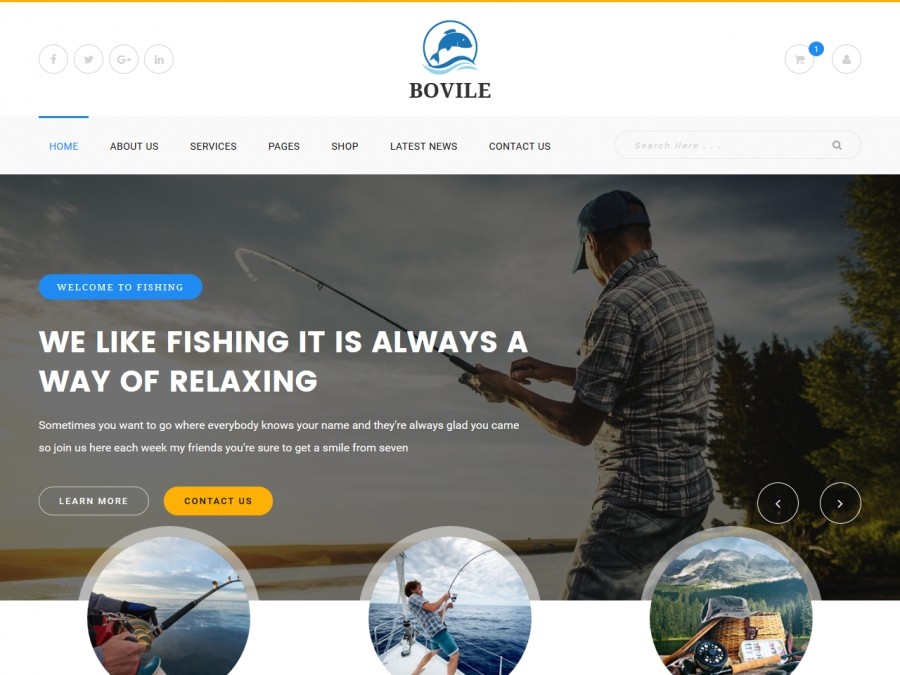Open the Shop menu

pyautogui.click(x=345, y=146)
